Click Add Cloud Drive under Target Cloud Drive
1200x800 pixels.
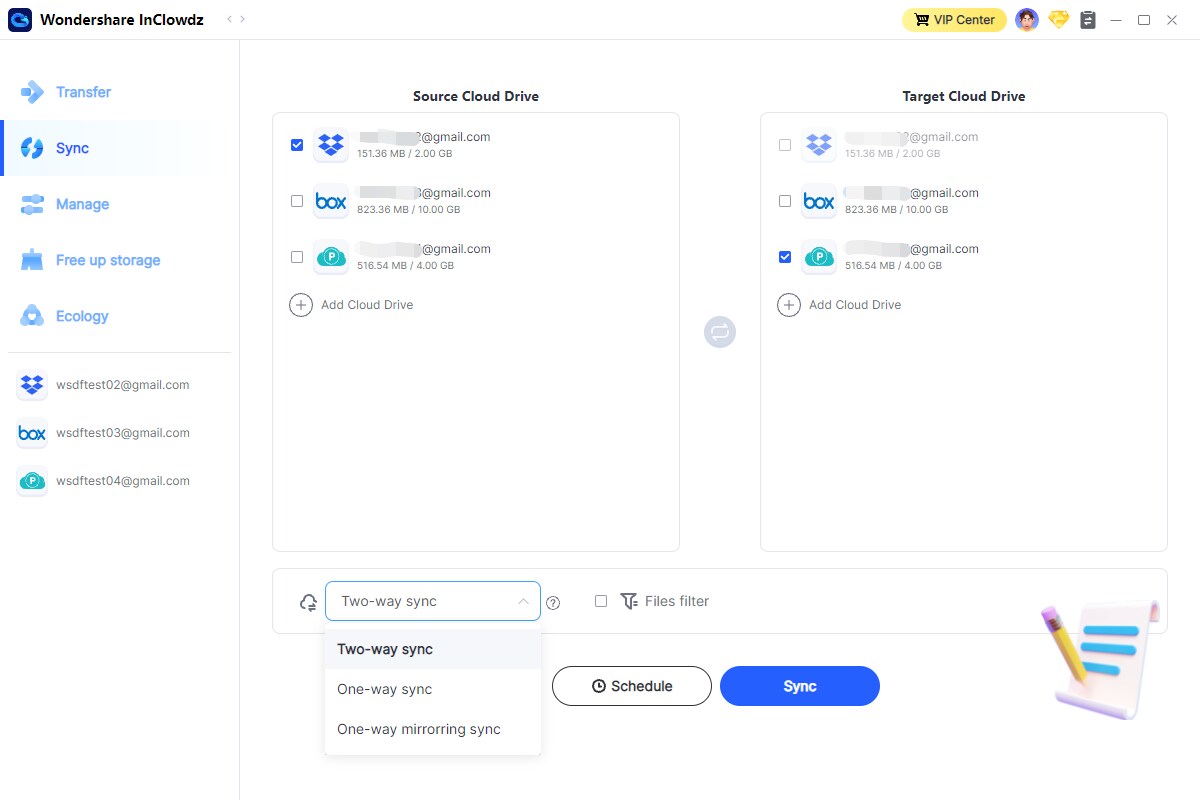click(x=840, y=304)
